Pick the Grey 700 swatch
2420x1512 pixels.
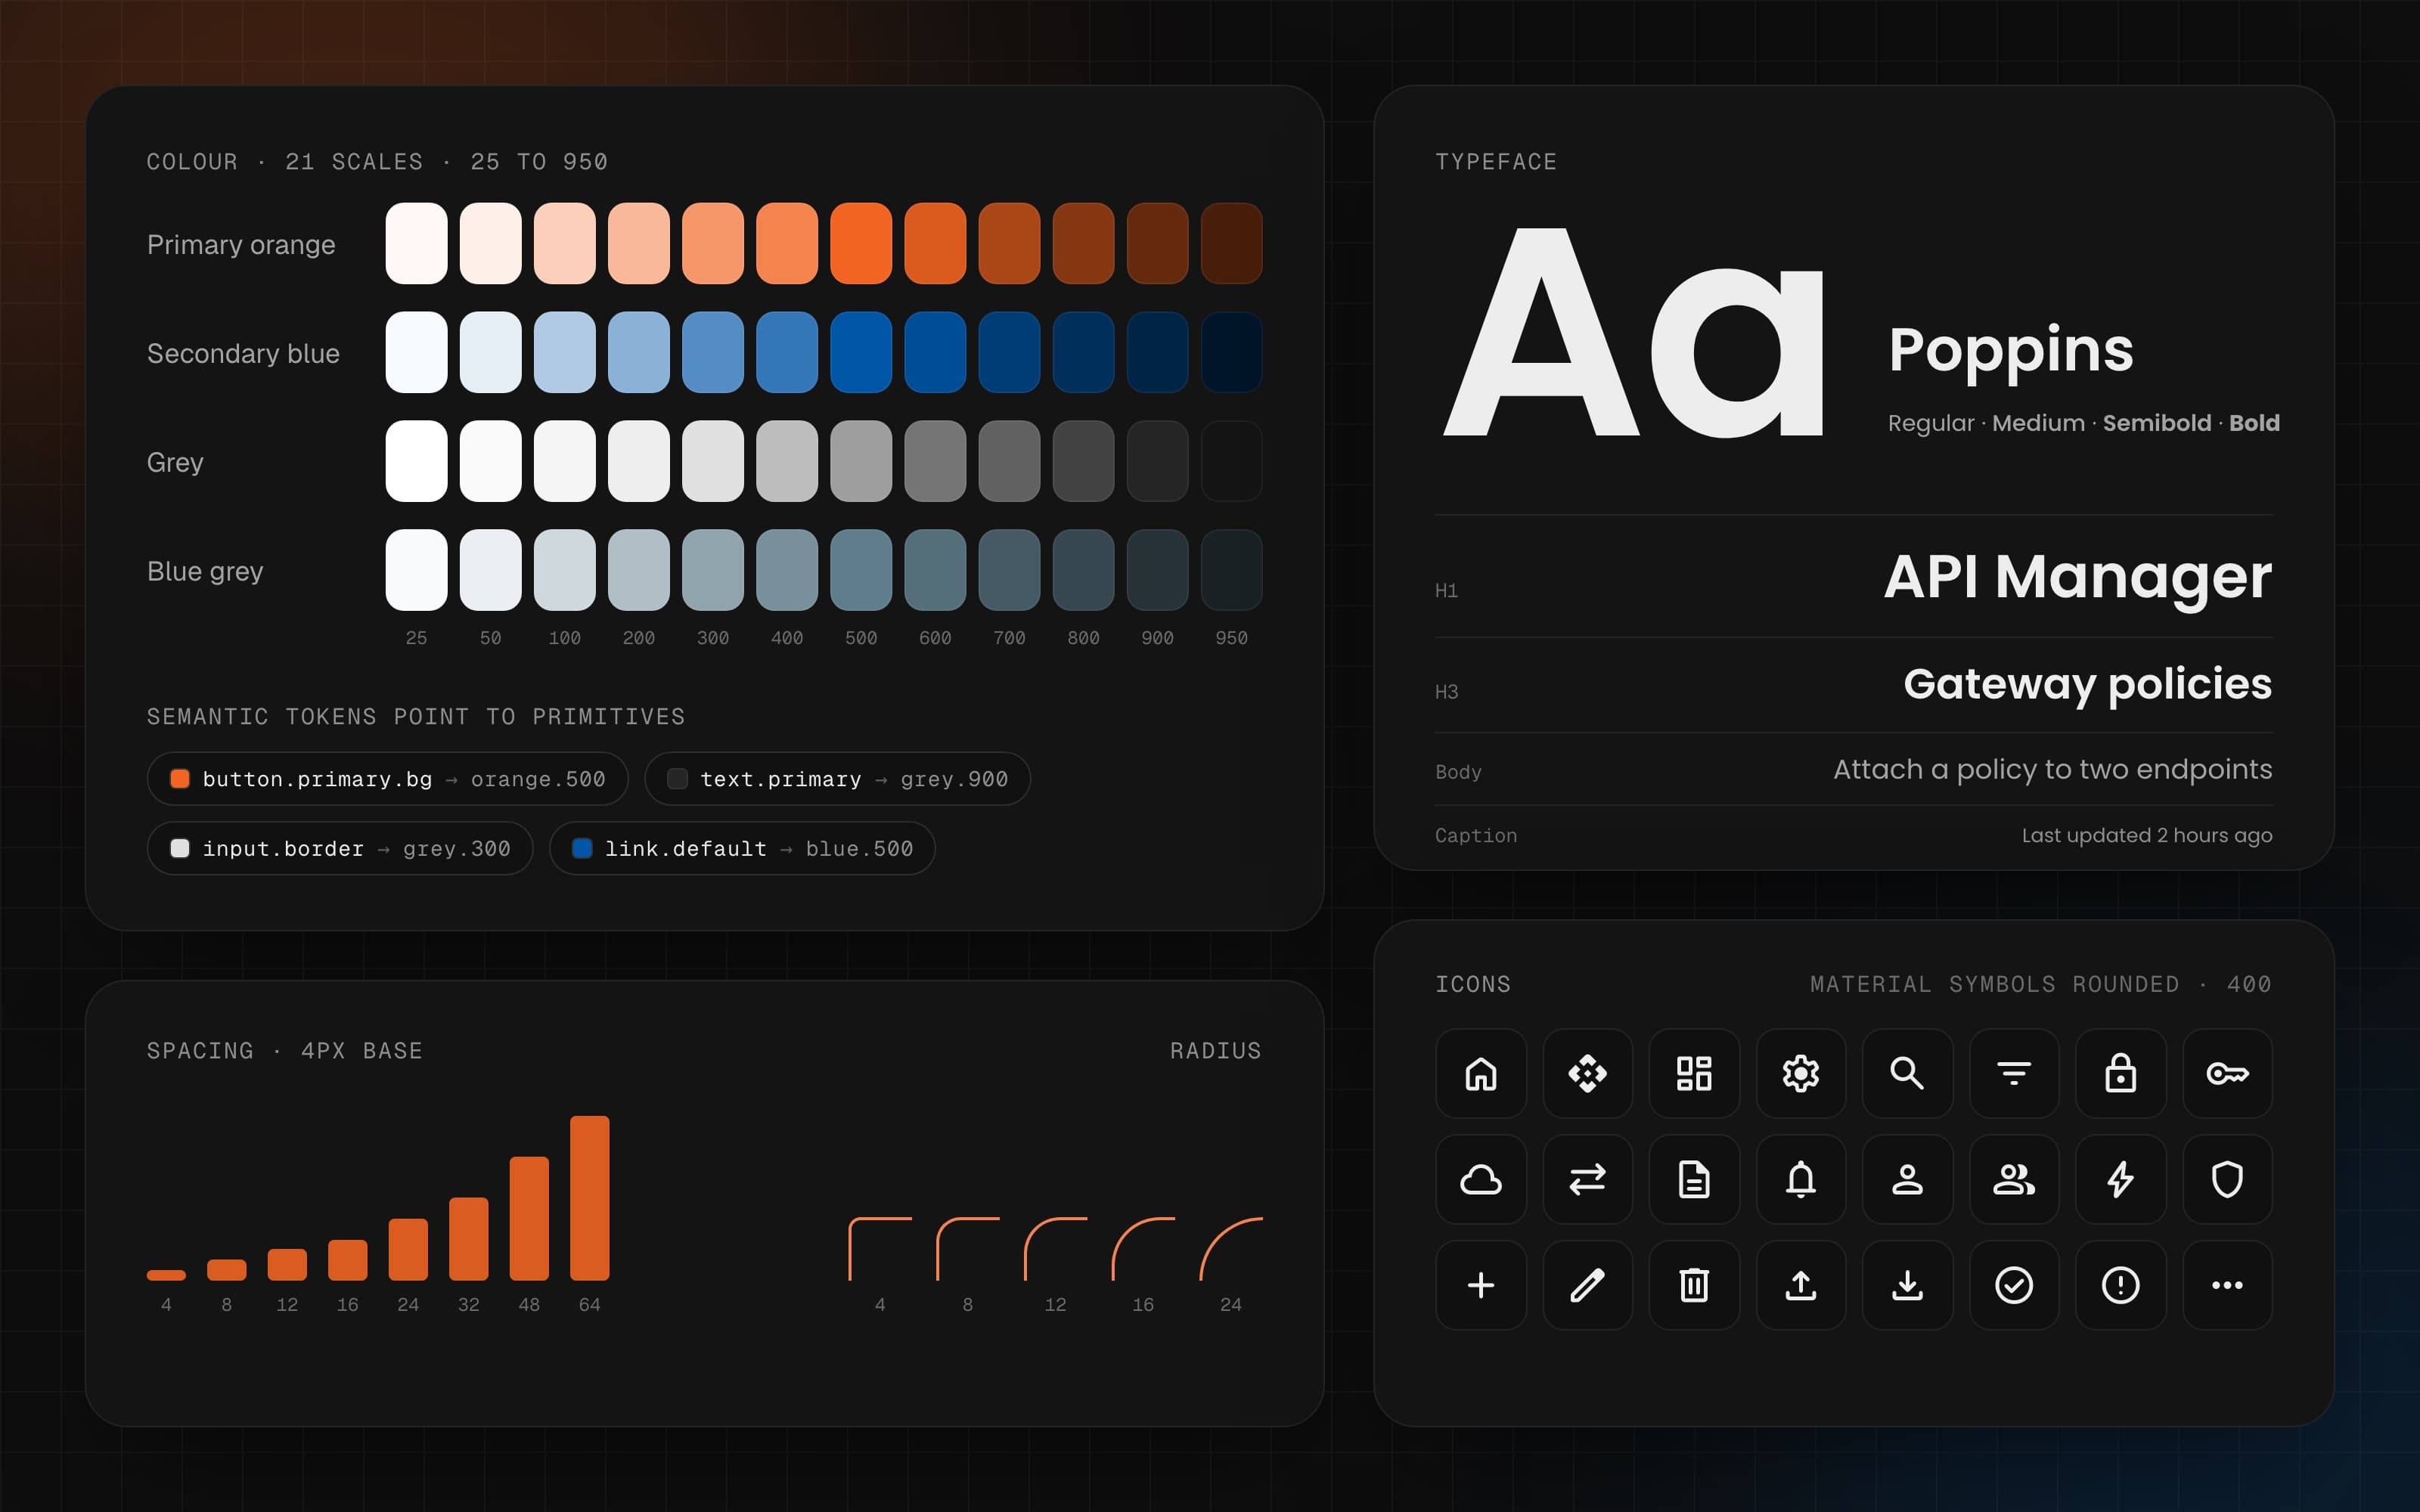[x=1009, y=461]
